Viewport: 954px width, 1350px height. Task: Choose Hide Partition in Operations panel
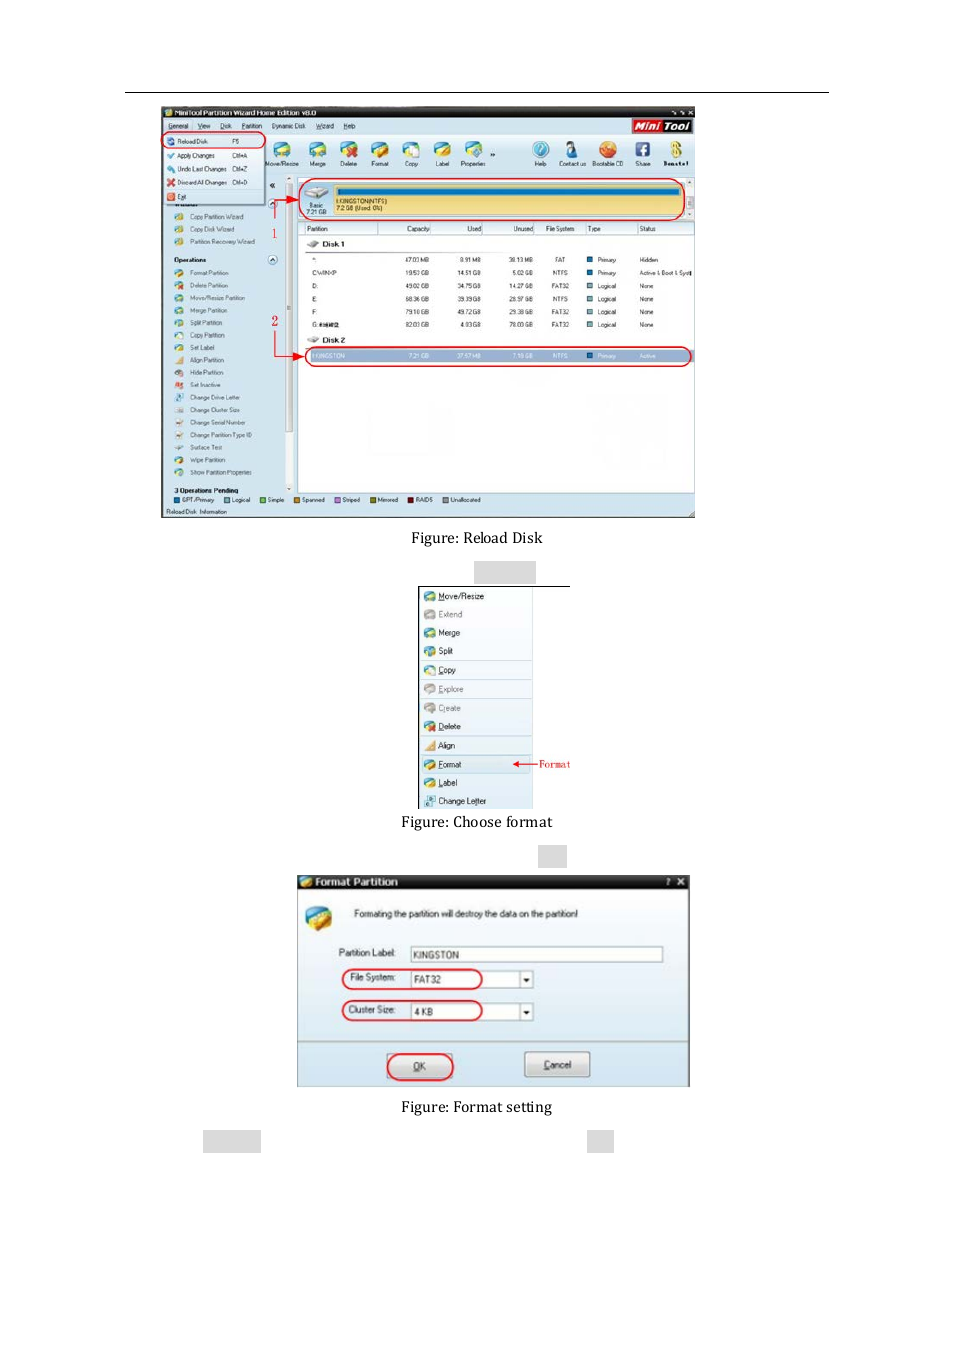pyautogui.click(x=207, y=373)
